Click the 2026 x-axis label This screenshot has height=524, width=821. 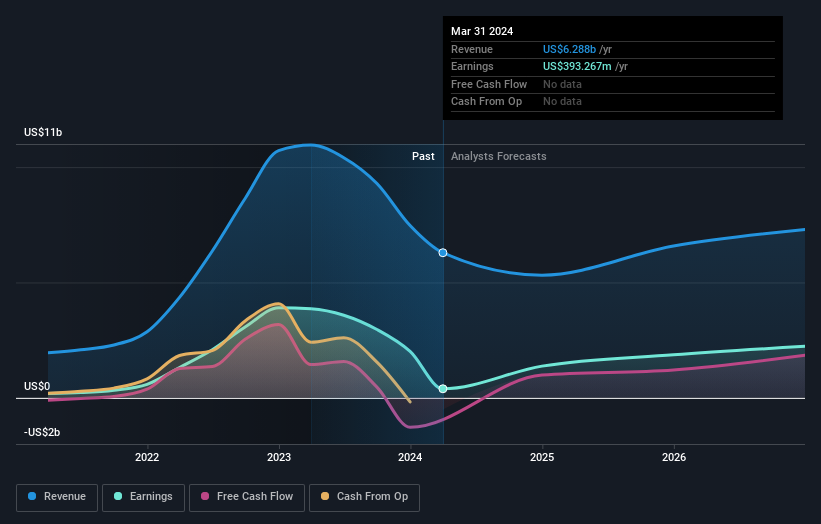coord(674,458)
